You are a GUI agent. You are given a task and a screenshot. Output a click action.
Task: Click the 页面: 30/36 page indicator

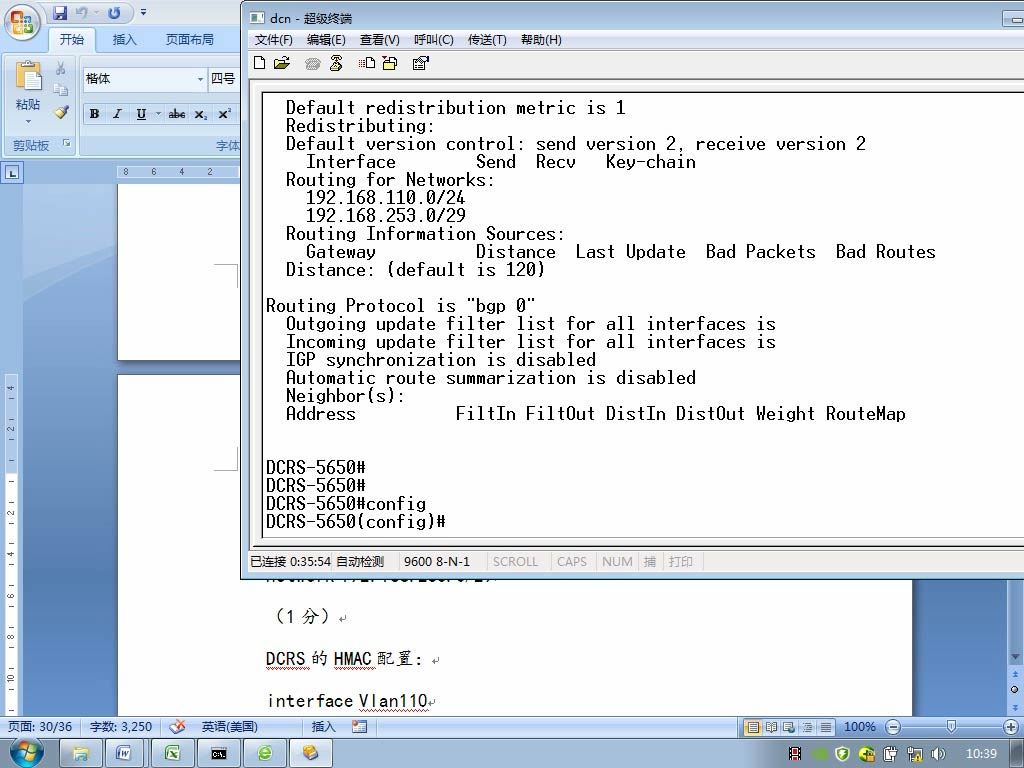[40, 727]
